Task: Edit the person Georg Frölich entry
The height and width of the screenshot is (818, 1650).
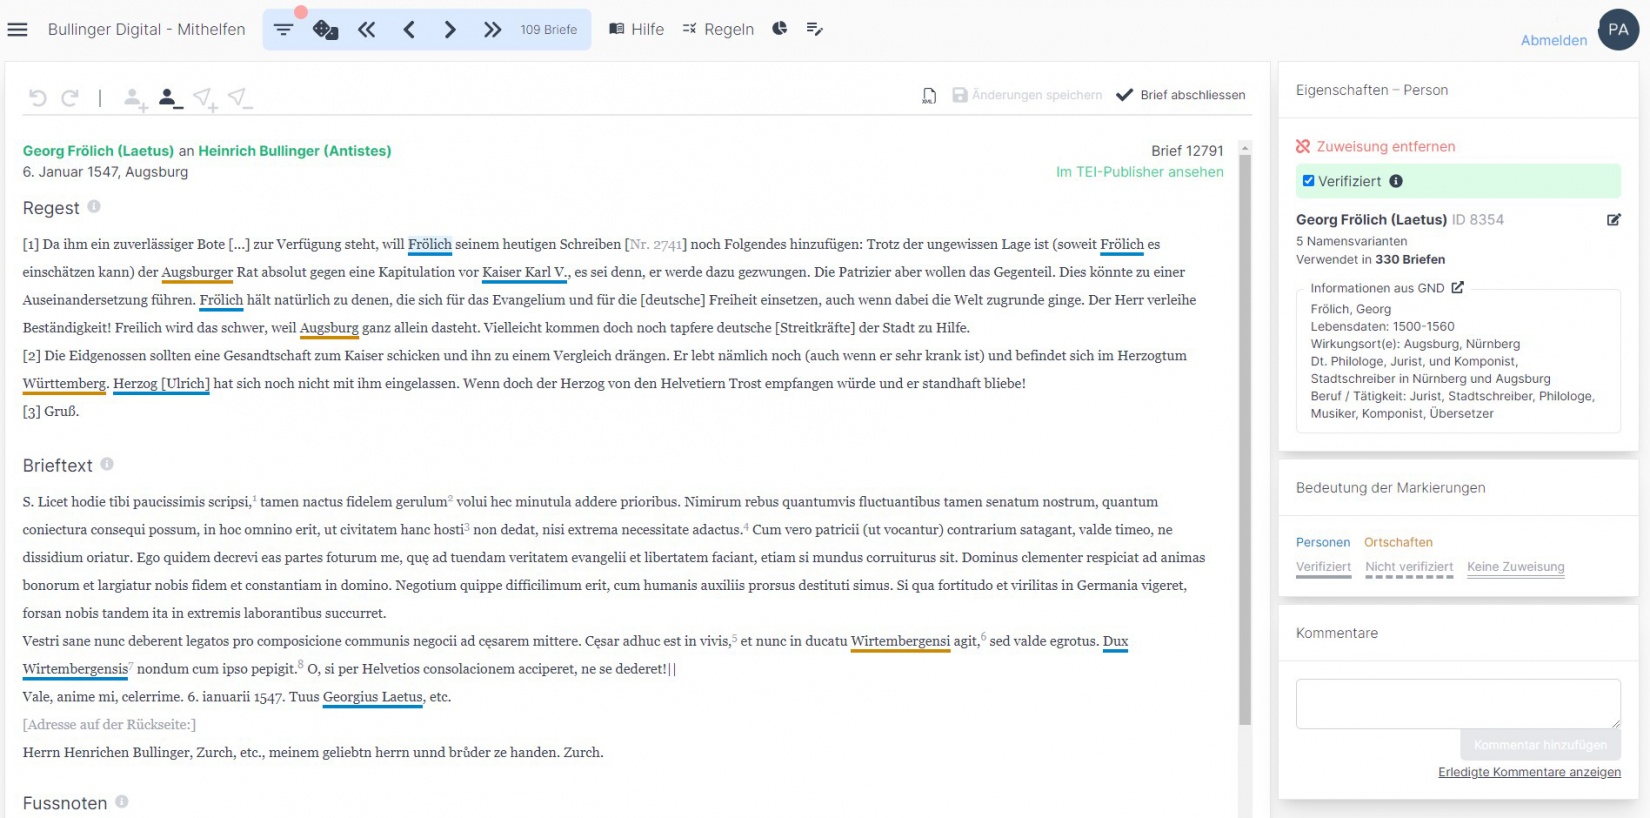Action: point(1613,220)
